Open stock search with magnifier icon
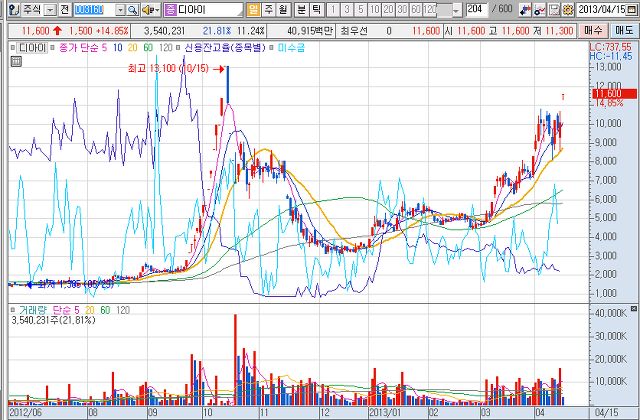Screen dimensions: 640x420 (x=132, y=10)
